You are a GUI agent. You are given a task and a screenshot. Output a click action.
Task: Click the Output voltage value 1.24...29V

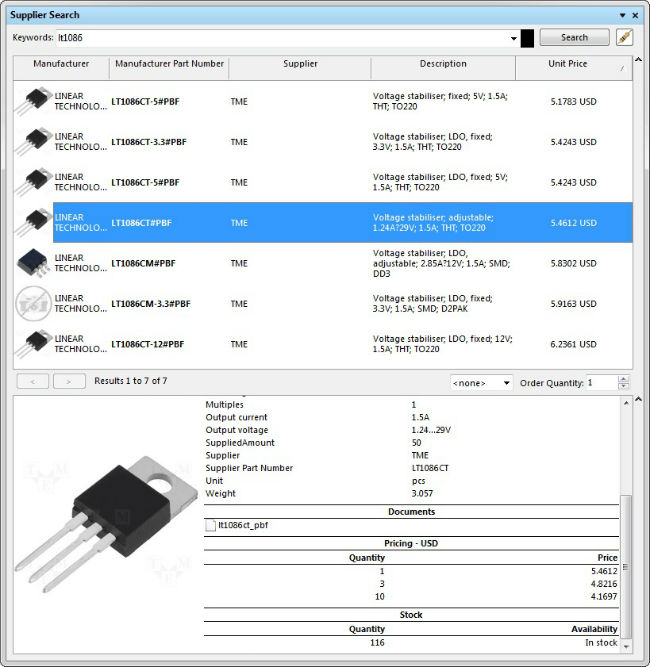[431, 430]
